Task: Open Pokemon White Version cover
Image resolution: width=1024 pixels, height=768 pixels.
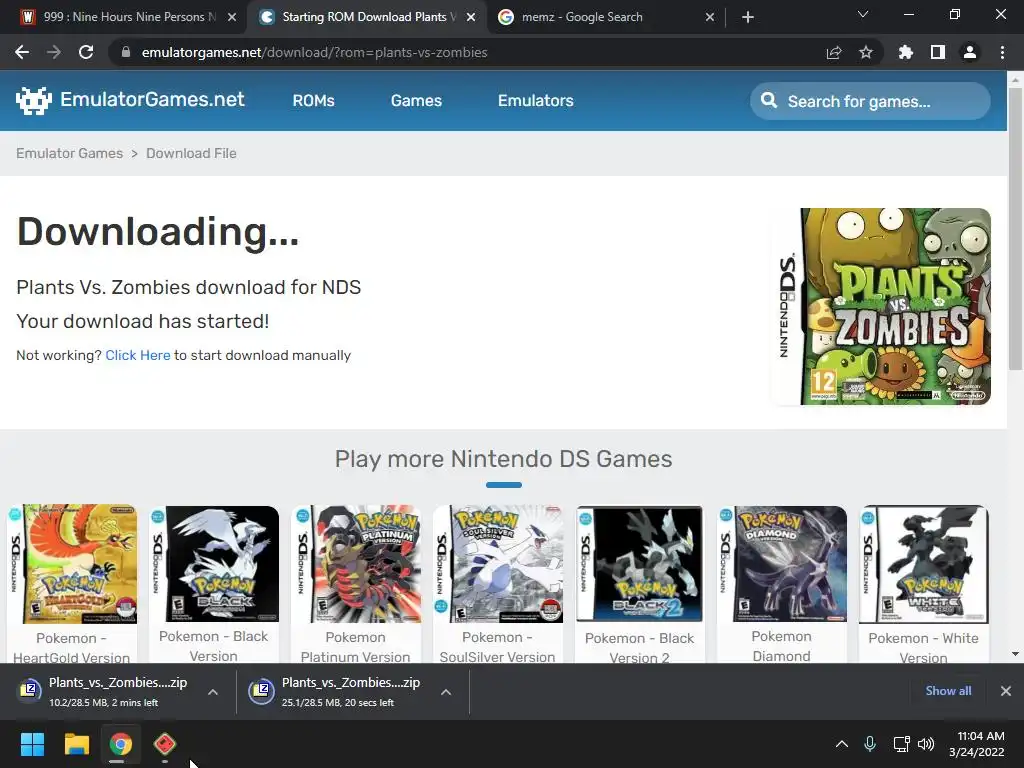Action: pos(923,564)
